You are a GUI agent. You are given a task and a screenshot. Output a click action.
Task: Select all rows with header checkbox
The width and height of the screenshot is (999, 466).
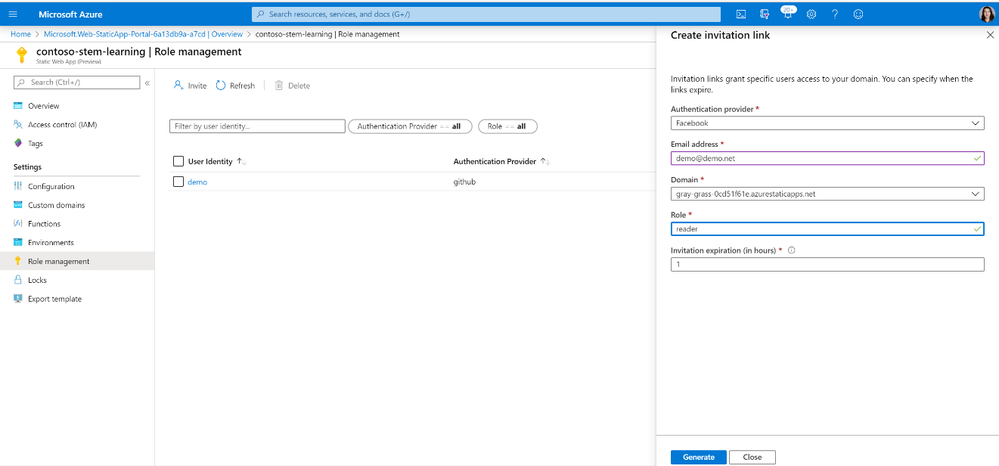[x=178, y=162]
